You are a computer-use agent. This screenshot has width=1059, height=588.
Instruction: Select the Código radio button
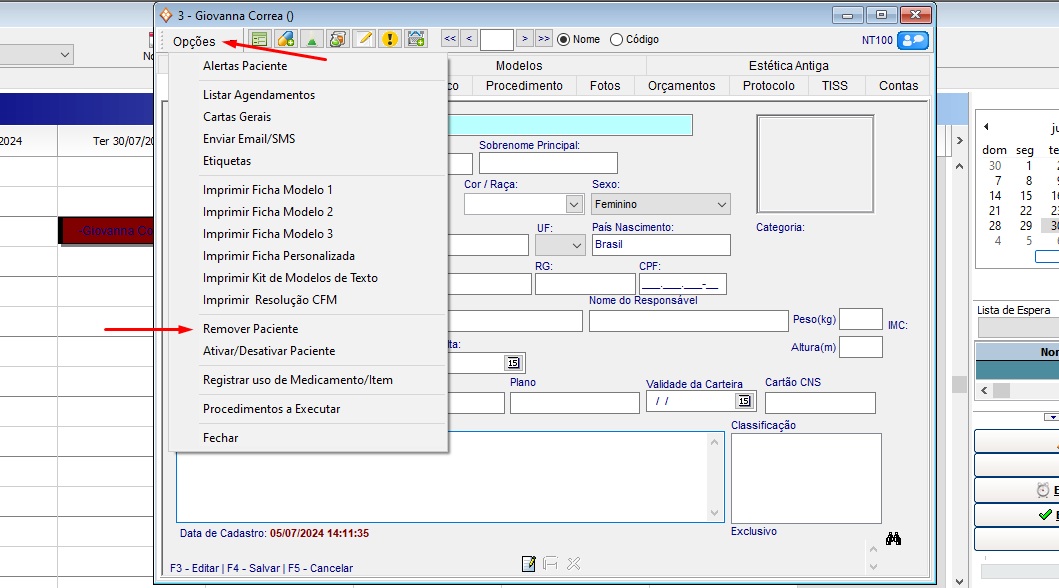(x=616, y=40)
